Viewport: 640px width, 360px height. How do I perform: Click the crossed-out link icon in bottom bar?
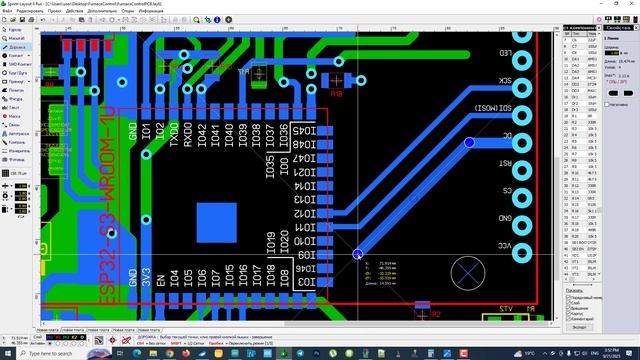coord(127,340)
